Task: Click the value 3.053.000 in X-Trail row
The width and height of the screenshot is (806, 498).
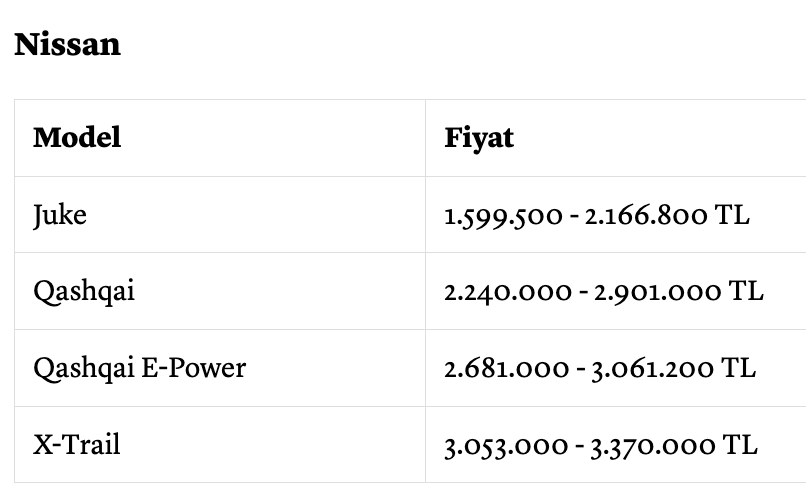Action: point(506,446)
